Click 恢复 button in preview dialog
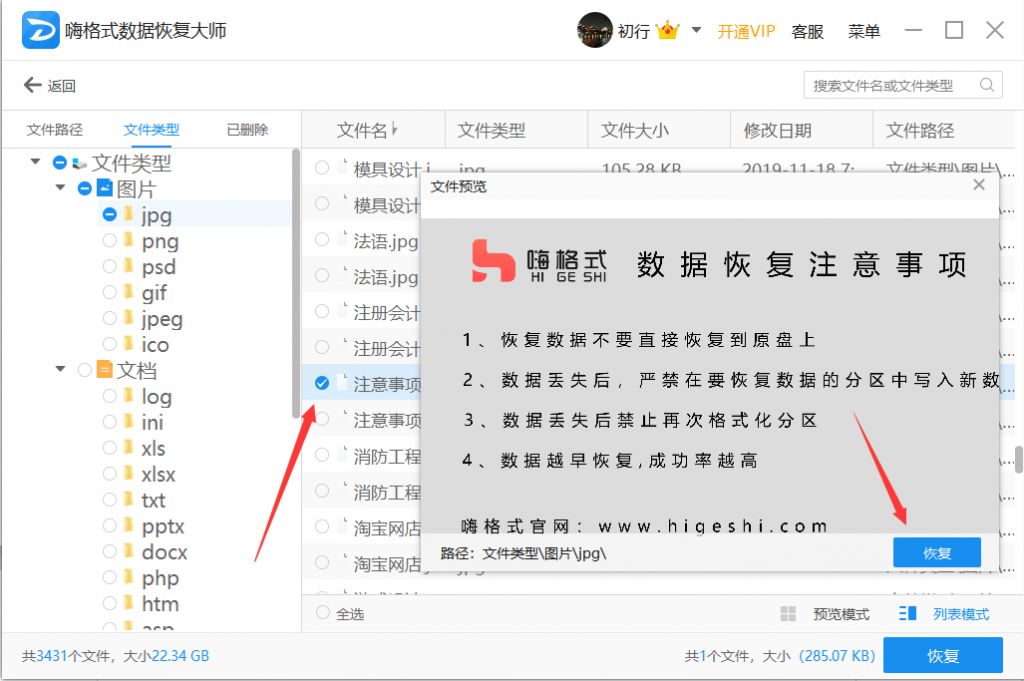 point(936,553)
